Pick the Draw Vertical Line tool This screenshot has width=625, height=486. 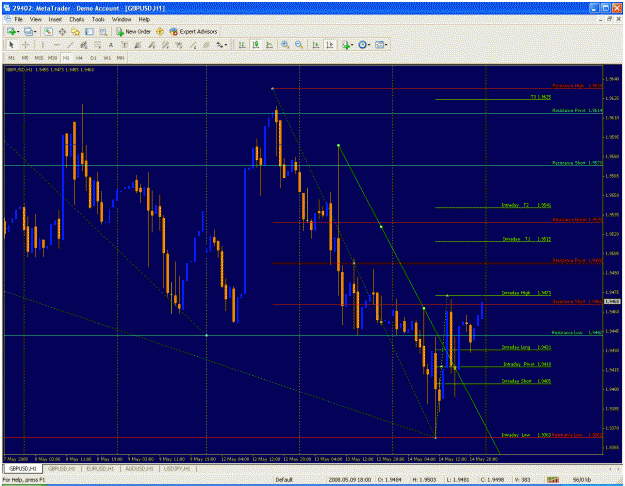(x=43, y=45)
